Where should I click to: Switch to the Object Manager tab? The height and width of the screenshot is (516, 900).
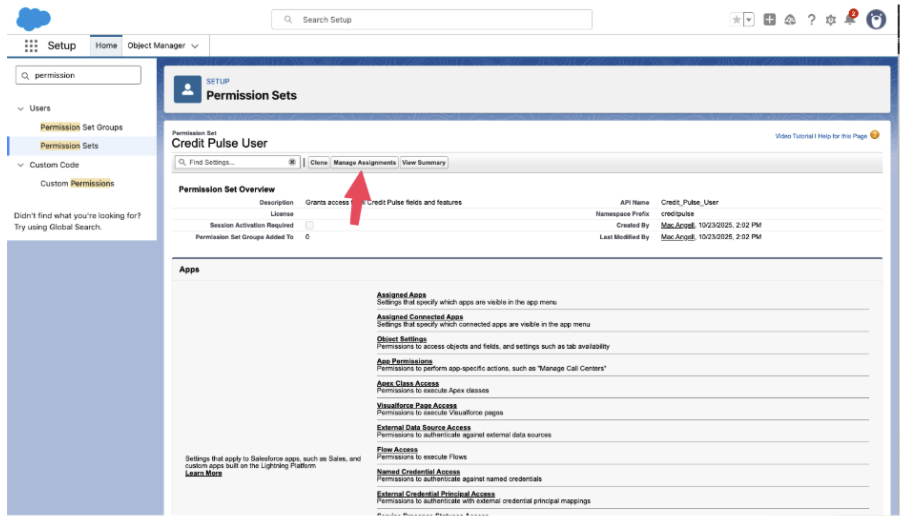(x=156, y=45)
